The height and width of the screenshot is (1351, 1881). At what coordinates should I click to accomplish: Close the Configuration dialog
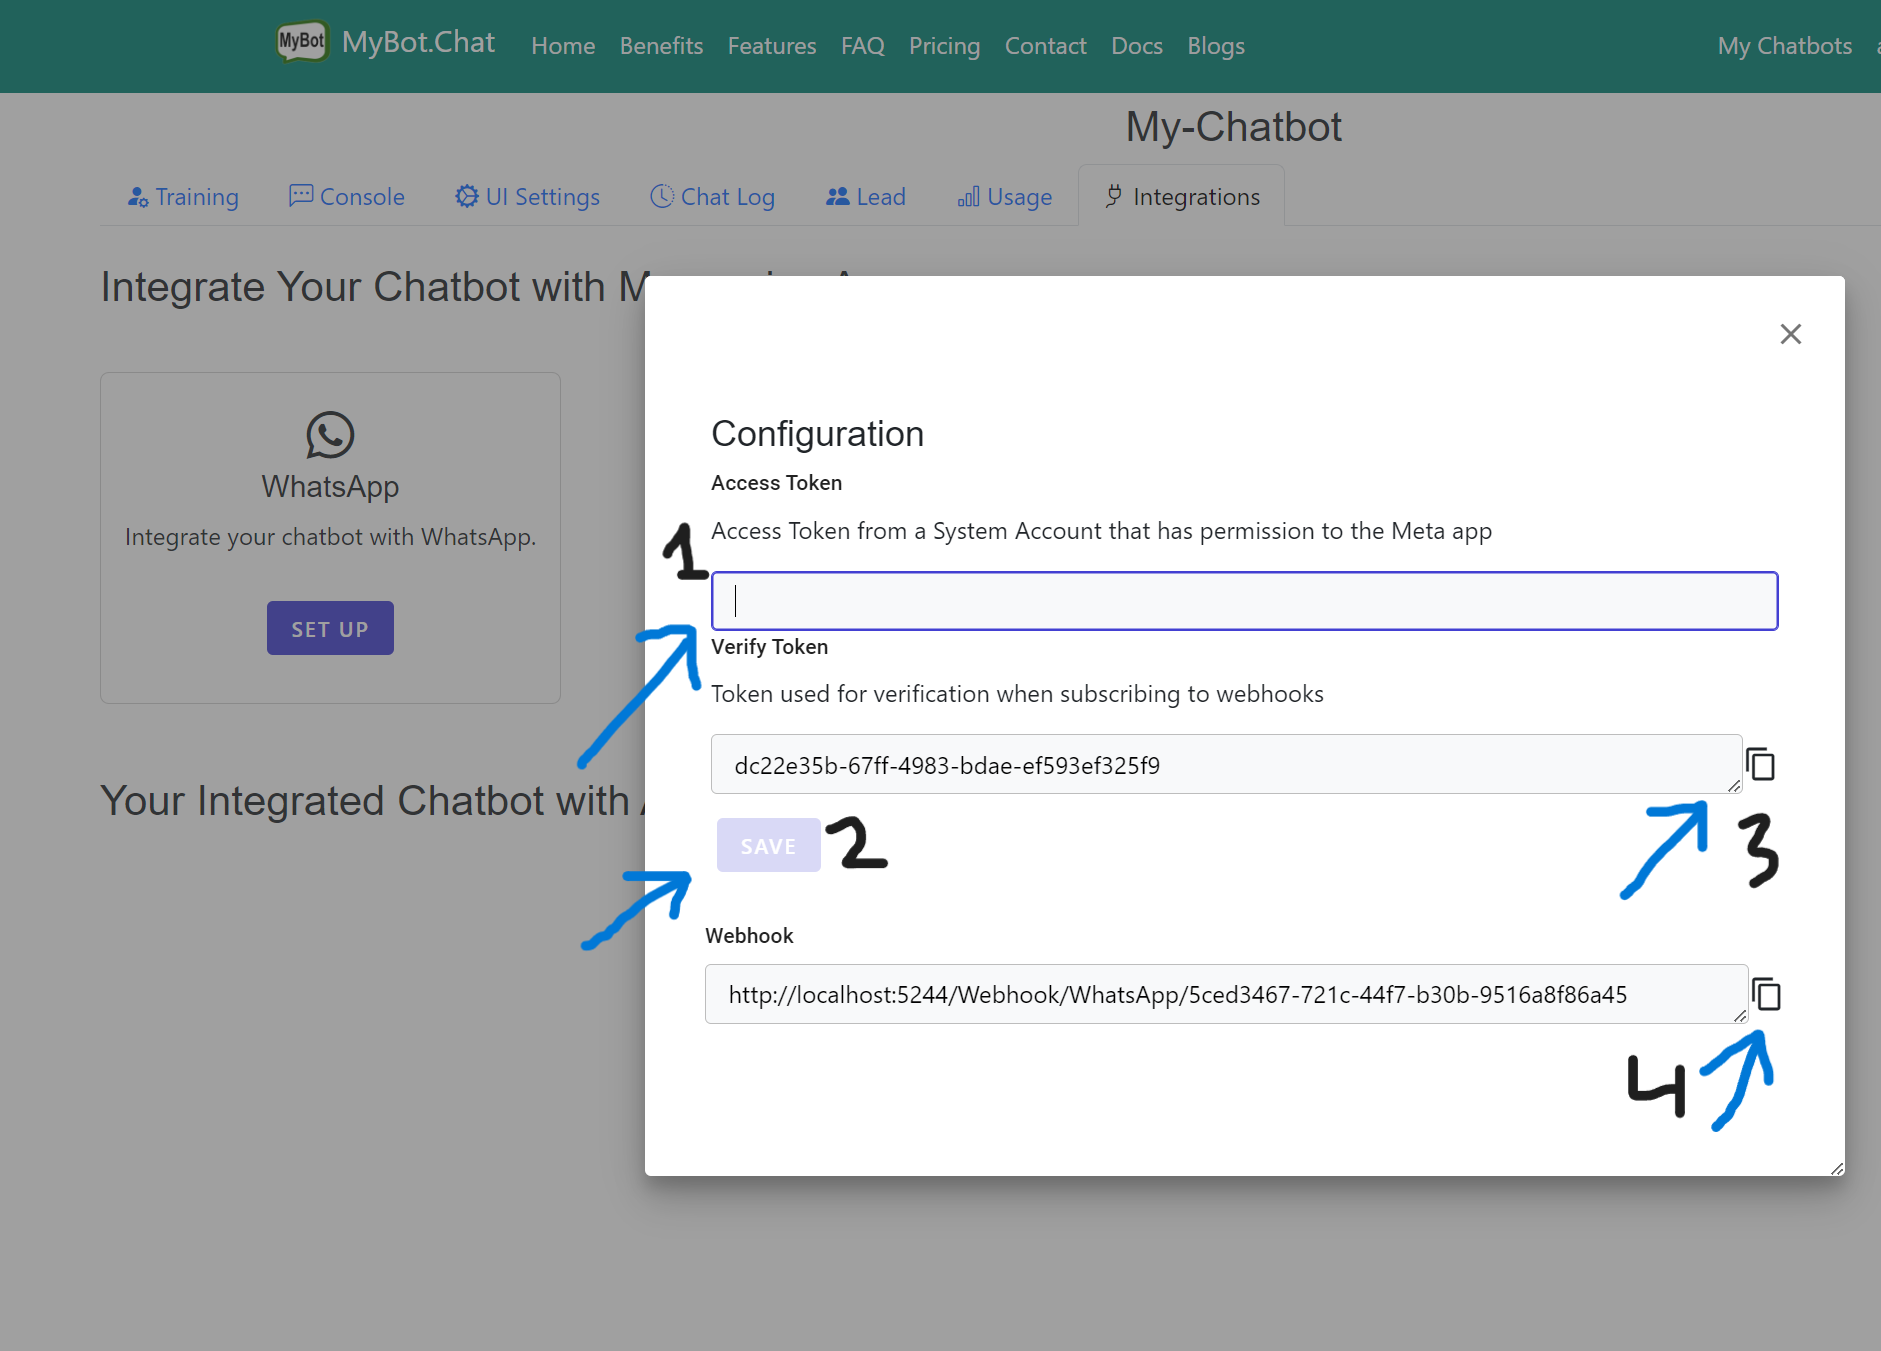1790,334
